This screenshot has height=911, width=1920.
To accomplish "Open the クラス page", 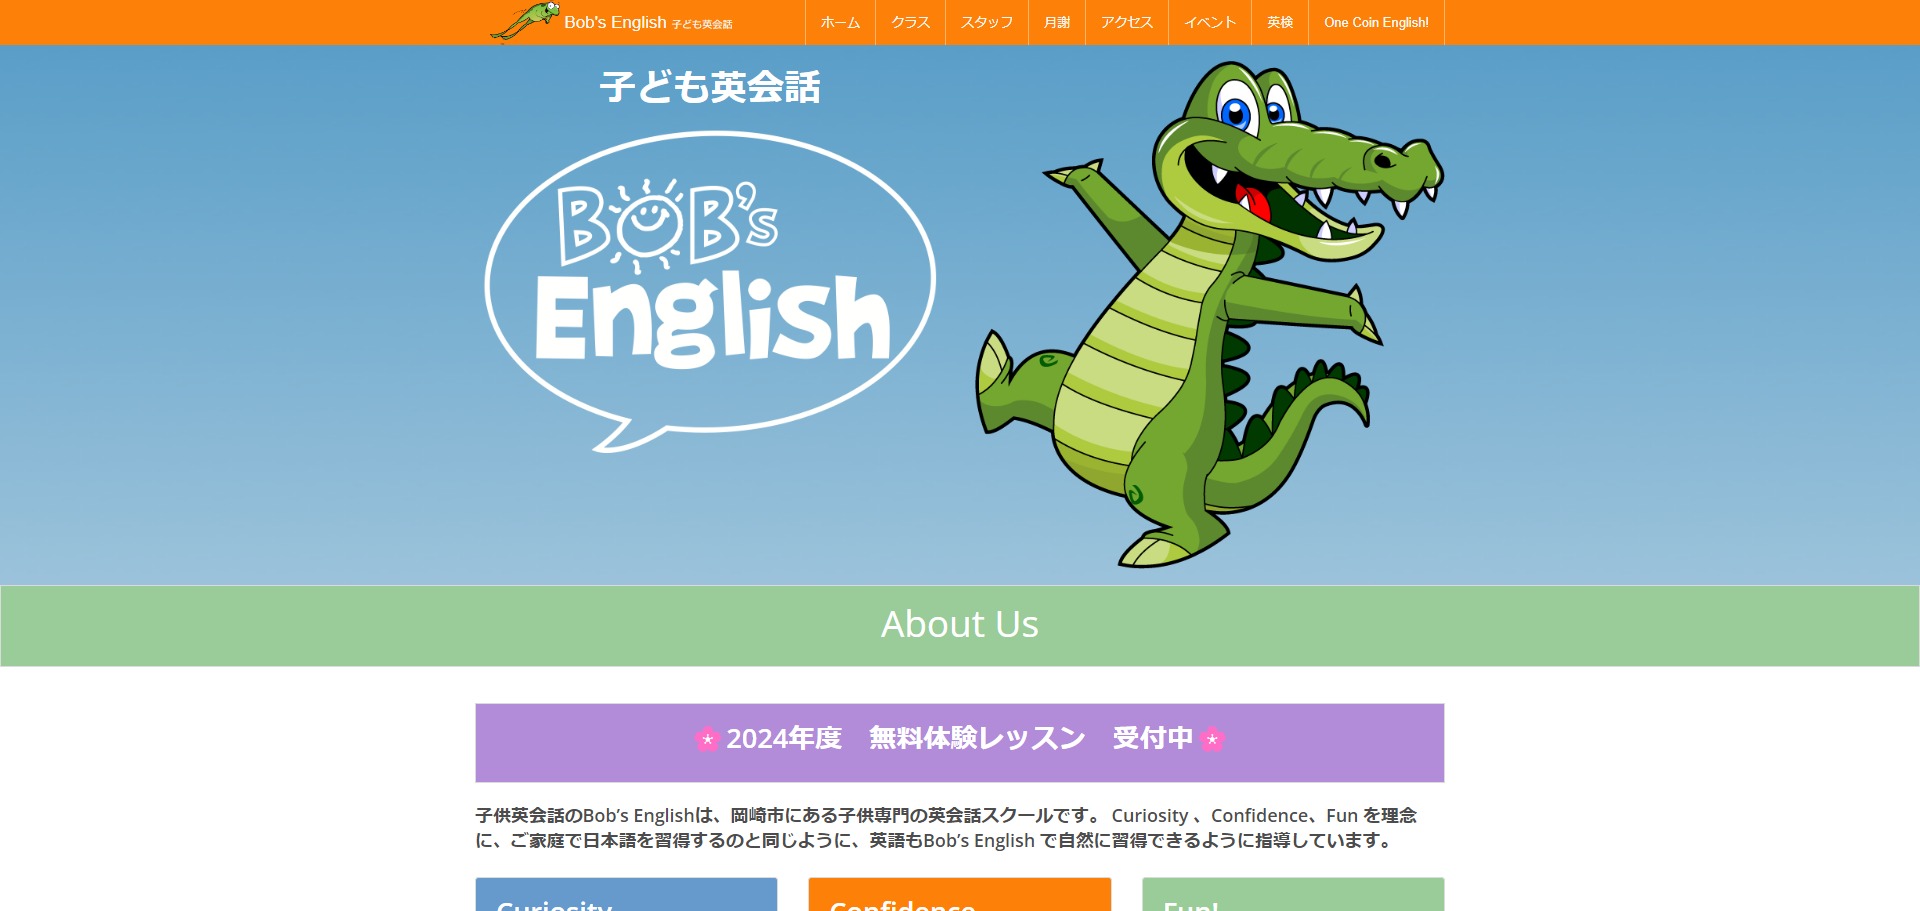I will [911, 21].
